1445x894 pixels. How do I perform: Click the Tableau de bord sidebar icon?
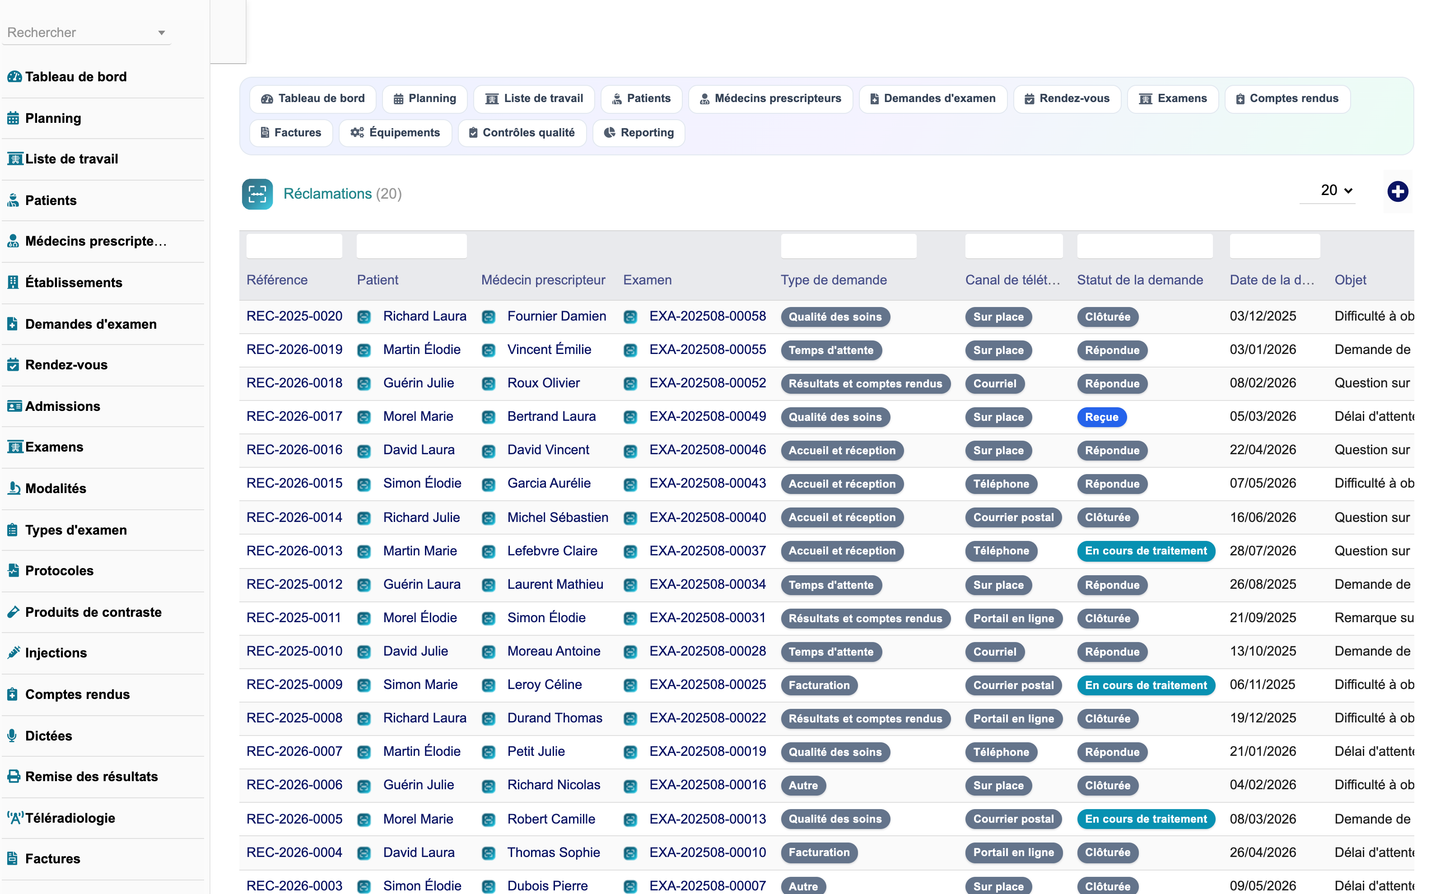[14, 77]
